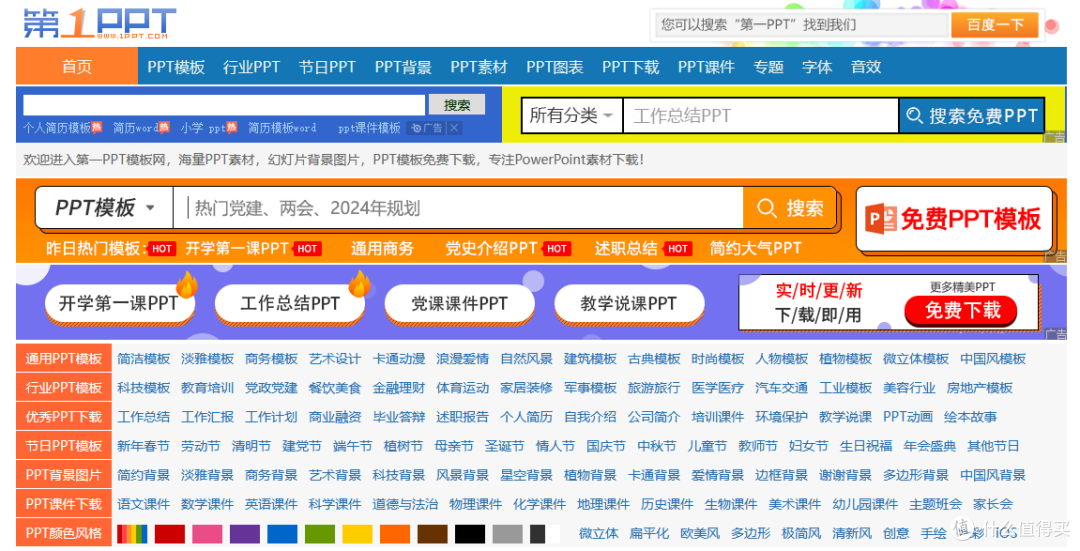
Task: Open the 数学课件 link
Action: (207, 503)
